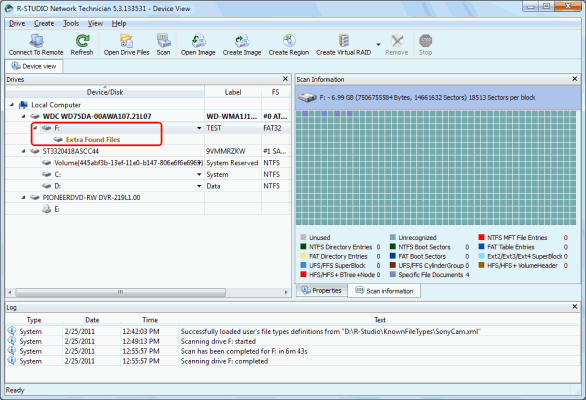Image resolution: width=586 pixels, height=400 pixels.
Task: Click the Label column header
Action: 233,92
